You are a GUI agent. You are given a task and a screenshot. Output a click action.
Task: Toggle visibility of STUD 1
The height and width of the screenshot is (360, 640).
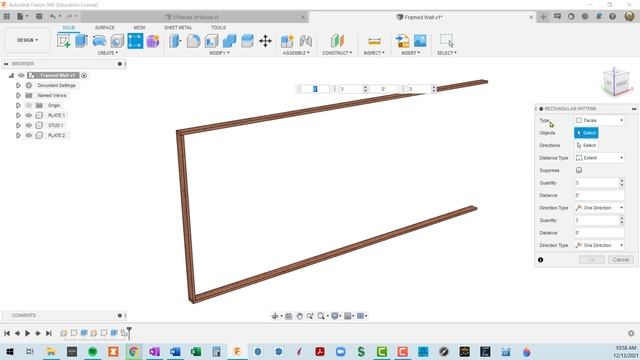pos(29,125)
